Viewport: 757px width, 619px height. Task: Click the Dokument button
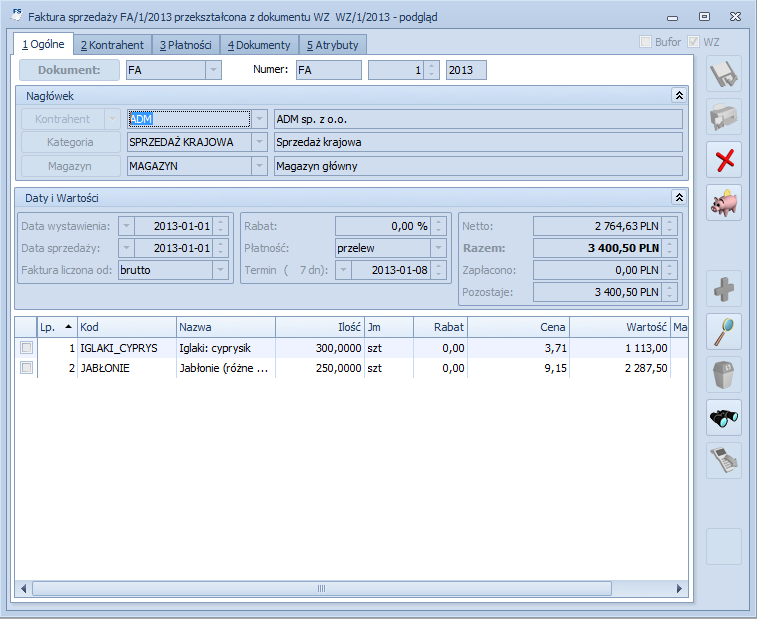69,70
